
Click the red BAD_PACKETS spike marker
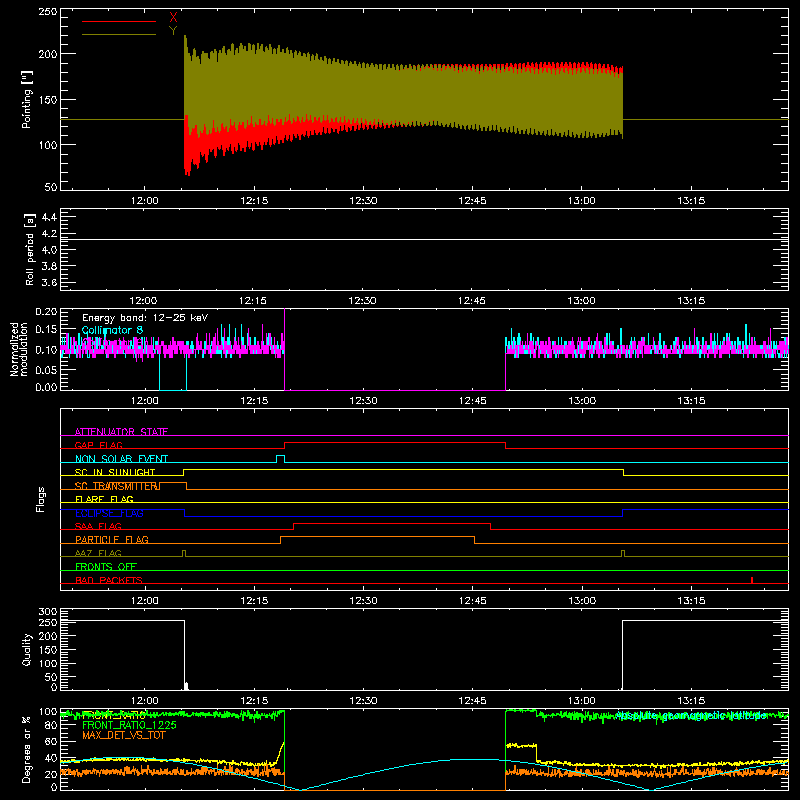[752, 580]
